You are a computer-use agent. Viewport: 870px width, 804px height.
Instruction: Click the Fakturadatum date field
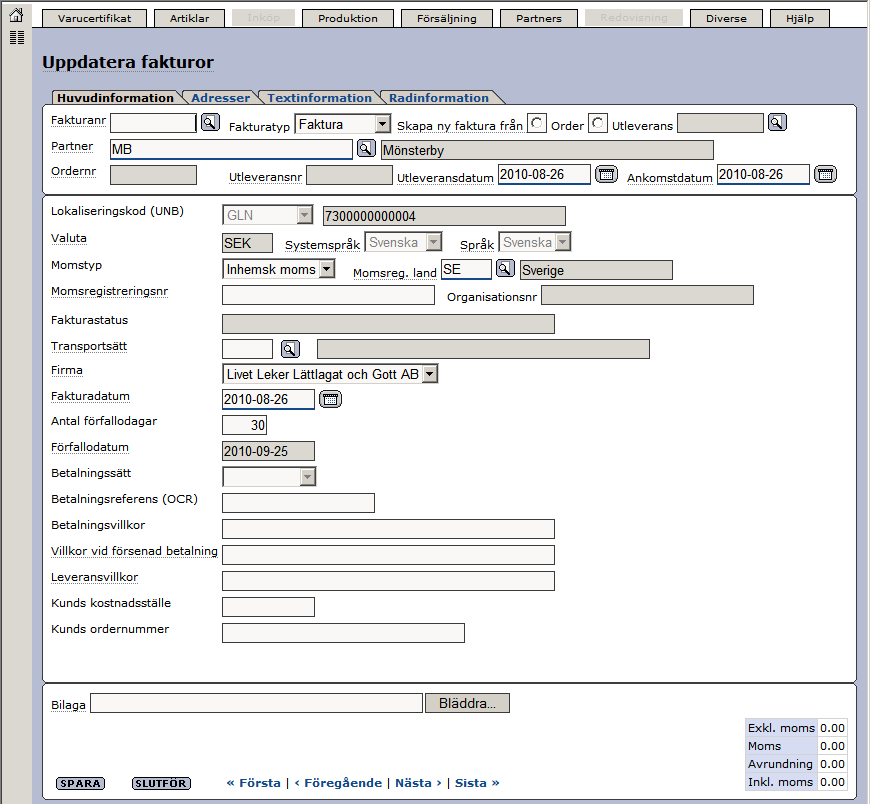point(268,399)
